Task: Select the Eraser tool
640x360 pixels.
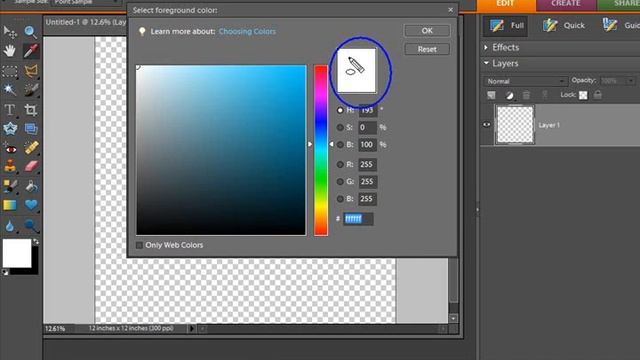Action: (31, 166)
